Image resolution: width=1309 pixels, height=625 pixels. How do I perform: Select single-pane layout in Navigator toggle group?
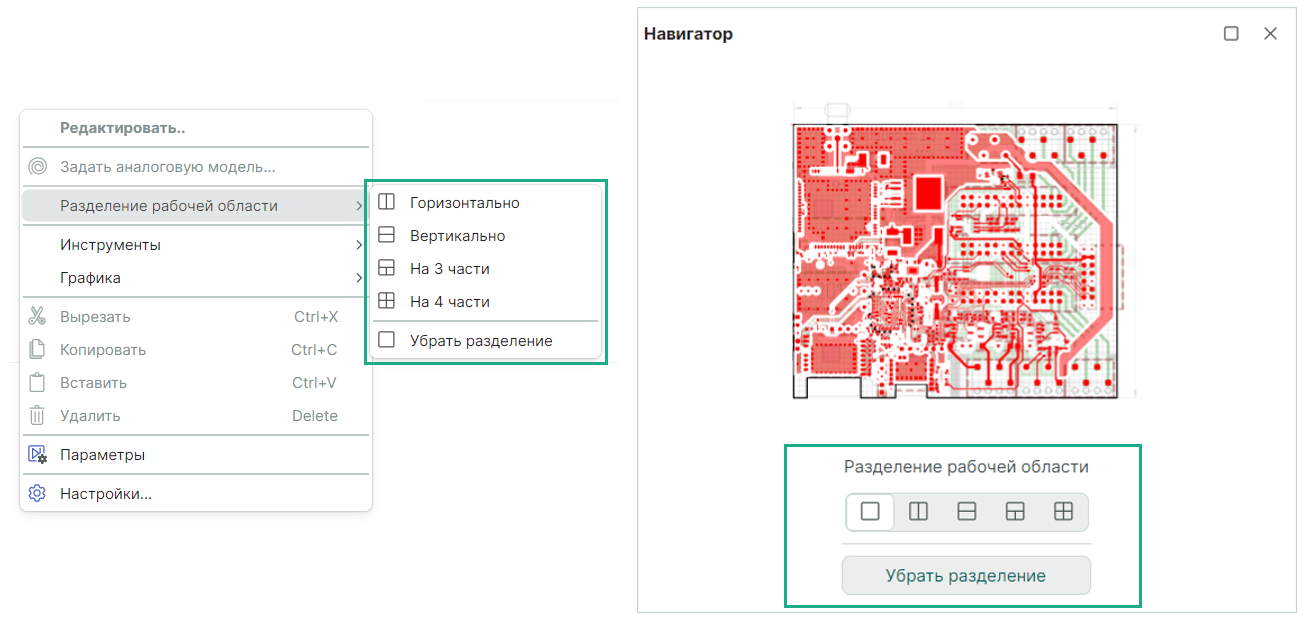click(870, 512)
